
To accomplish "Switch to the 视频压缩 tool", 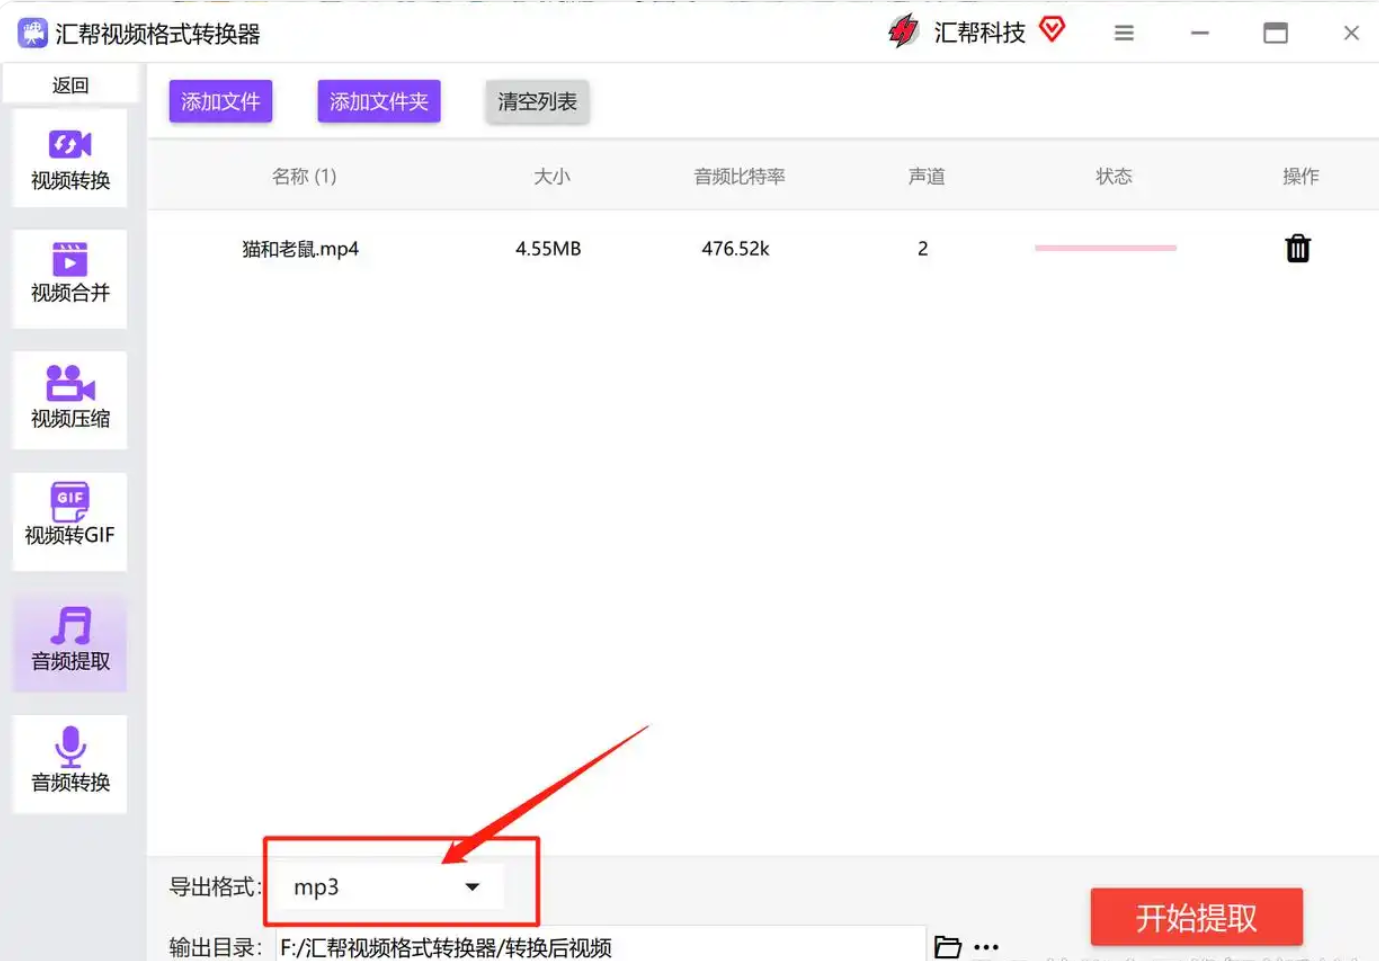I will tap(69, 400).
